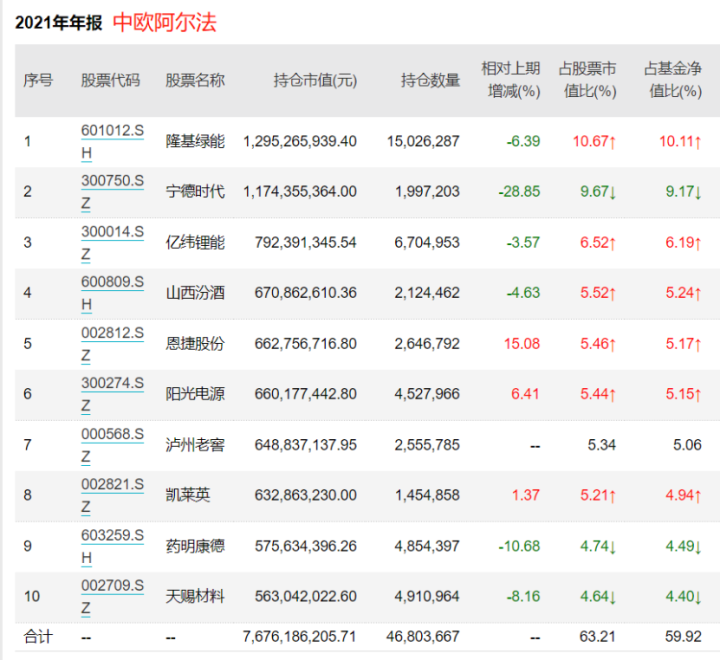Select stock name 宁德时代
The height and width of the screenshot is (660, 720).
[x=195, y=192]
